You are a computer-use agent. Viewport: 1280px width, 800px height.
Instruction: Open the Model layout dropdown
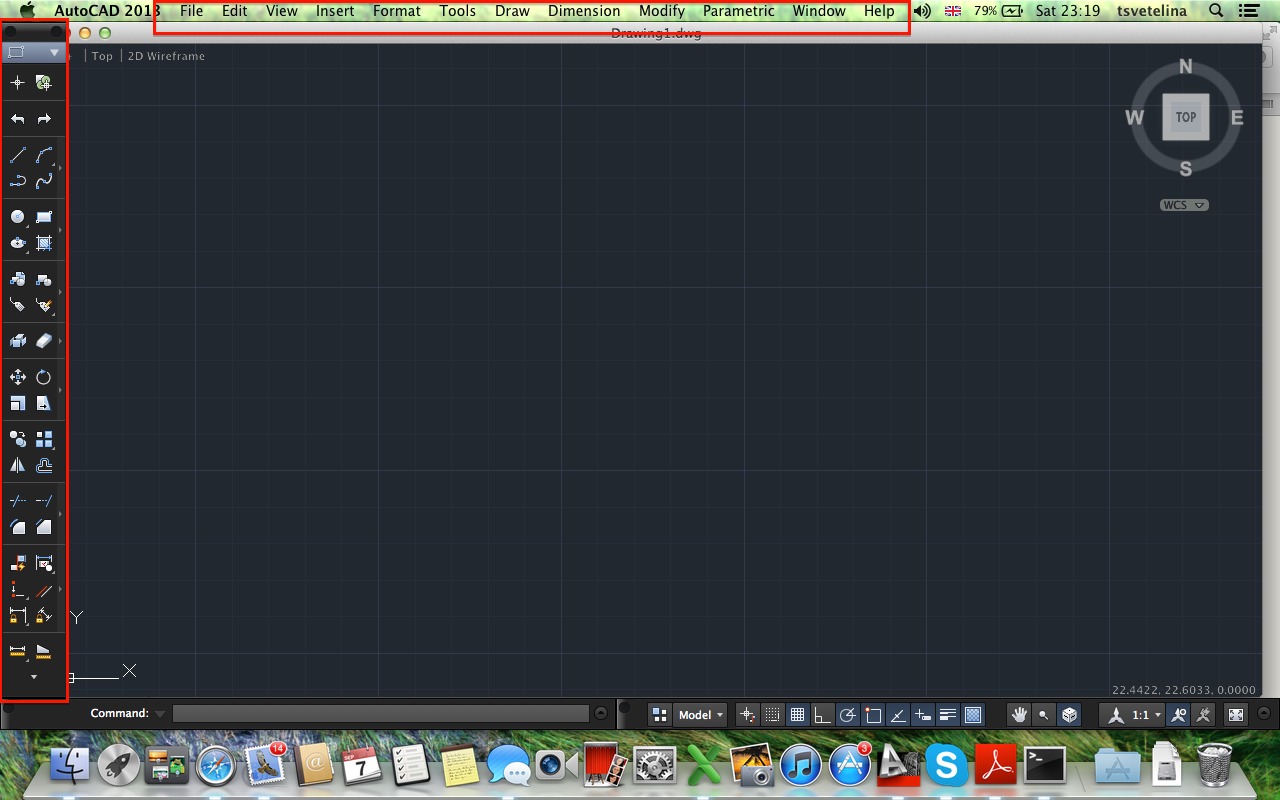pos(700,714)
